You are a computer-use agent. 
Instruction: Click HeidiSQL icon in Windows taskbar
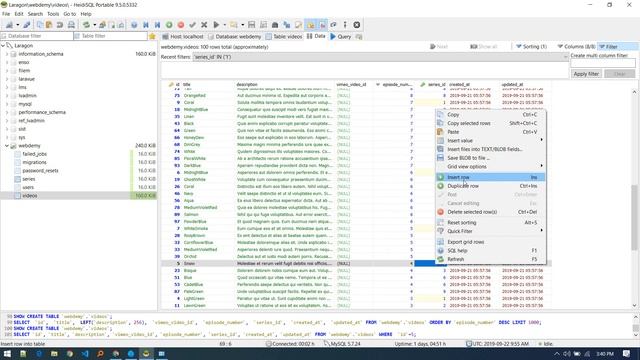pos(146,353)
